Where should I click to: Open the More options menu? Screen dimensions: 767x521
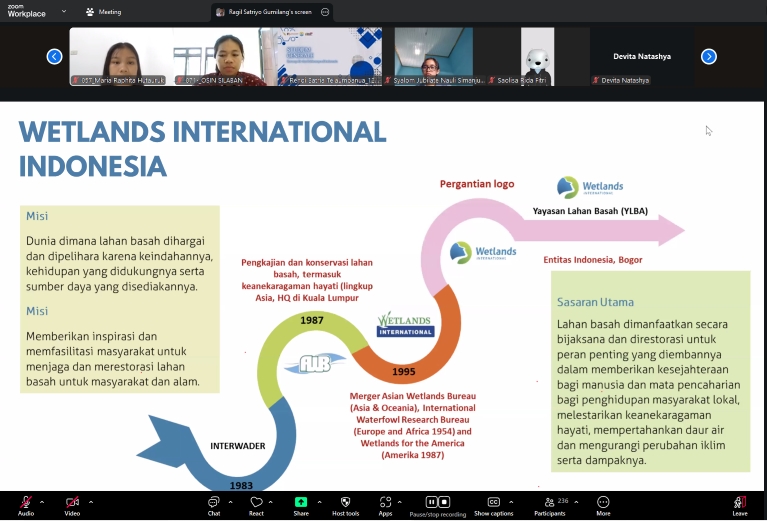[603, 505]
